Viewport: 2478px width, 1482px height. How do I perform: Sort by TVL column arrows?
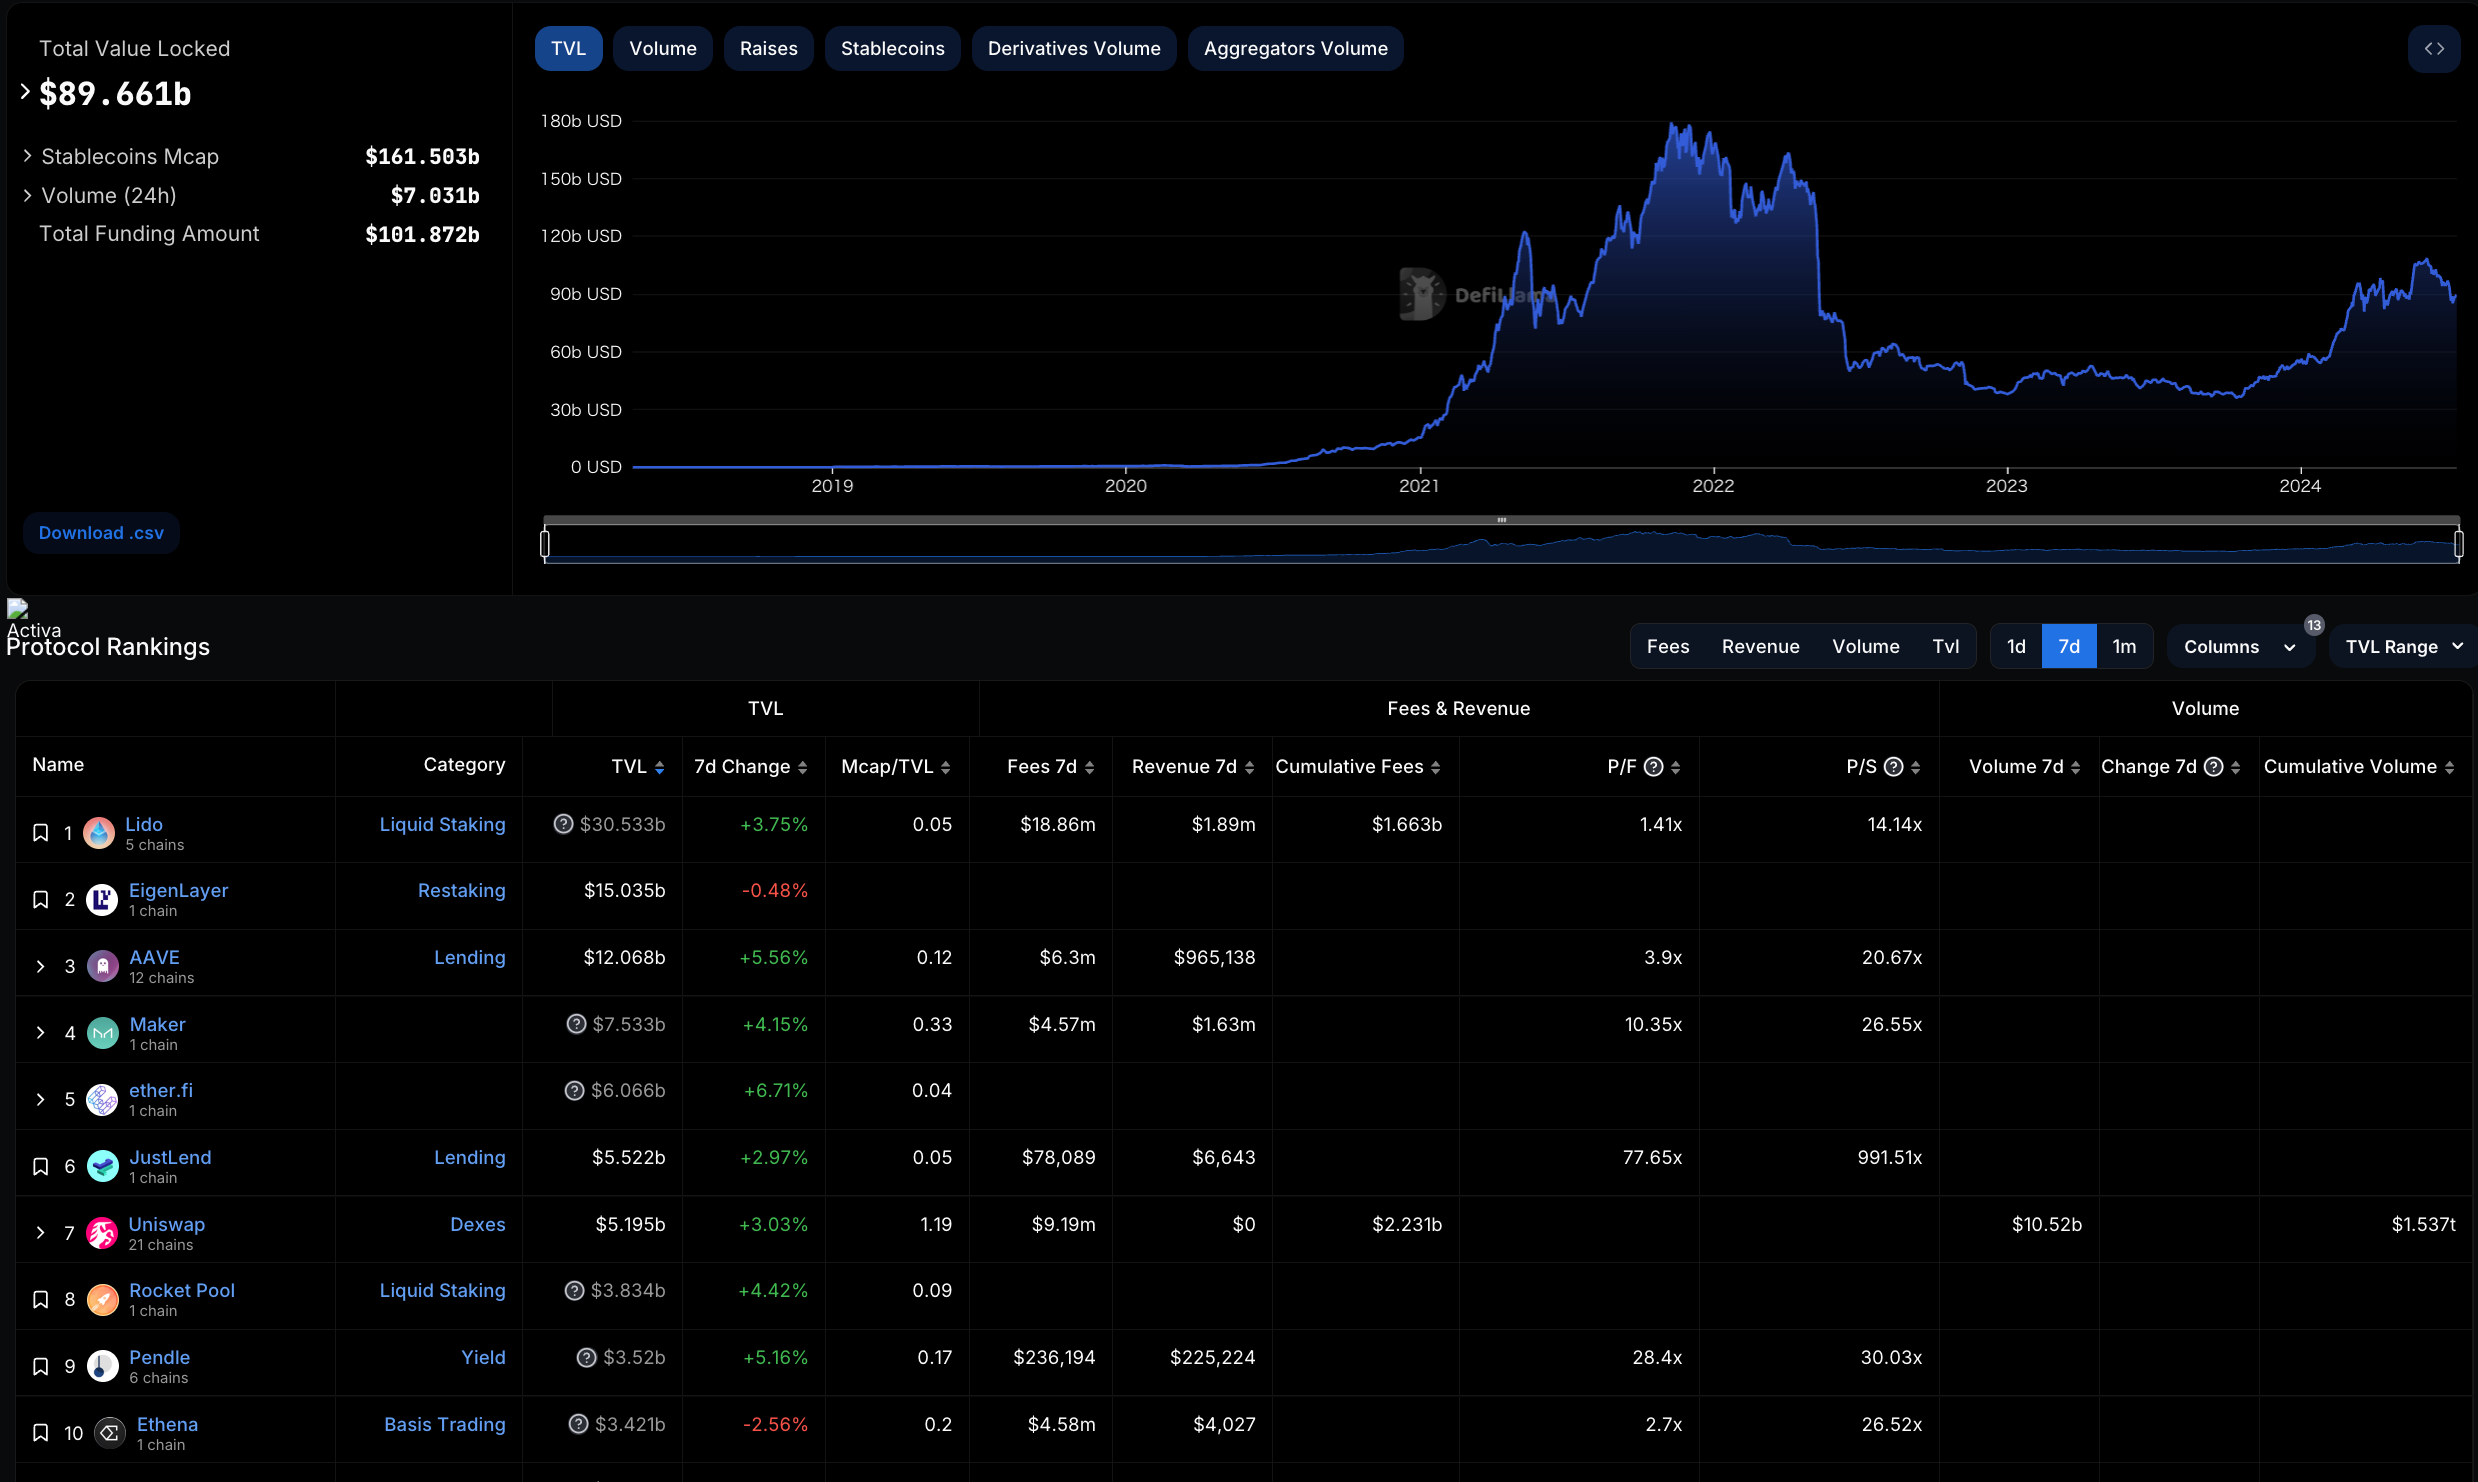659,767
